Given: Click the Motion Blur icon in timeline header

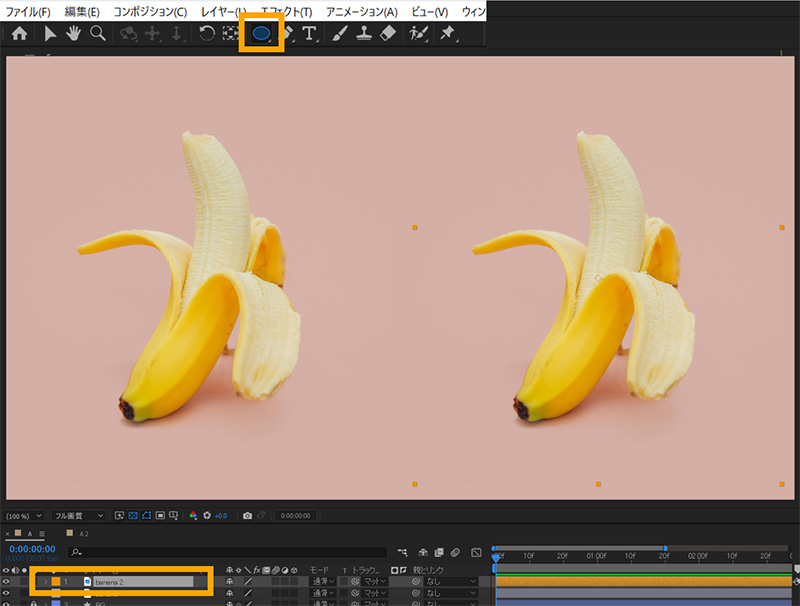Looking at the screenshot, I should tap(455, 552).
